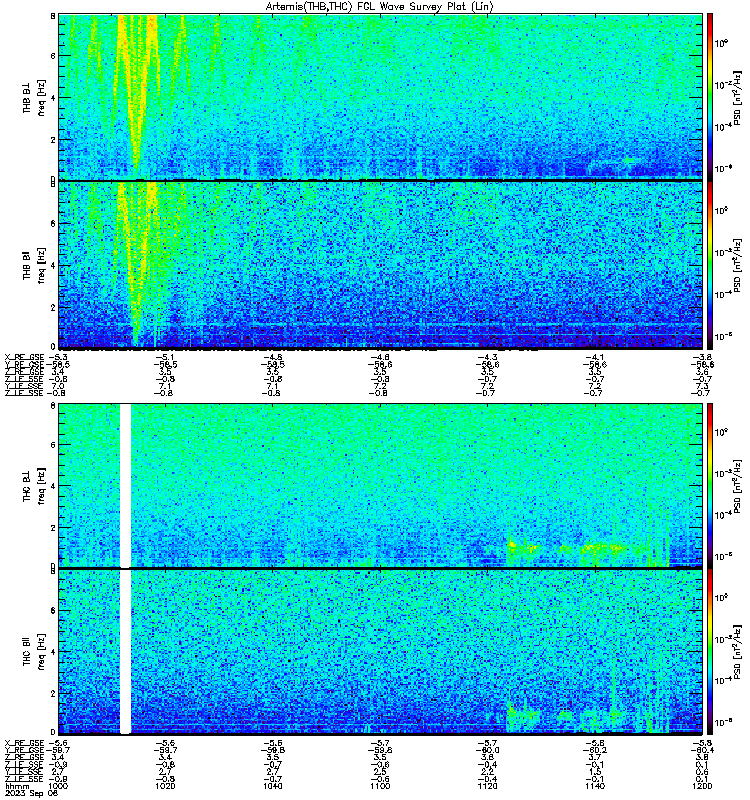Click the THB X position value '-3.8'
The width and height of the screenshot is (750, 800).
tap(703, 357)
